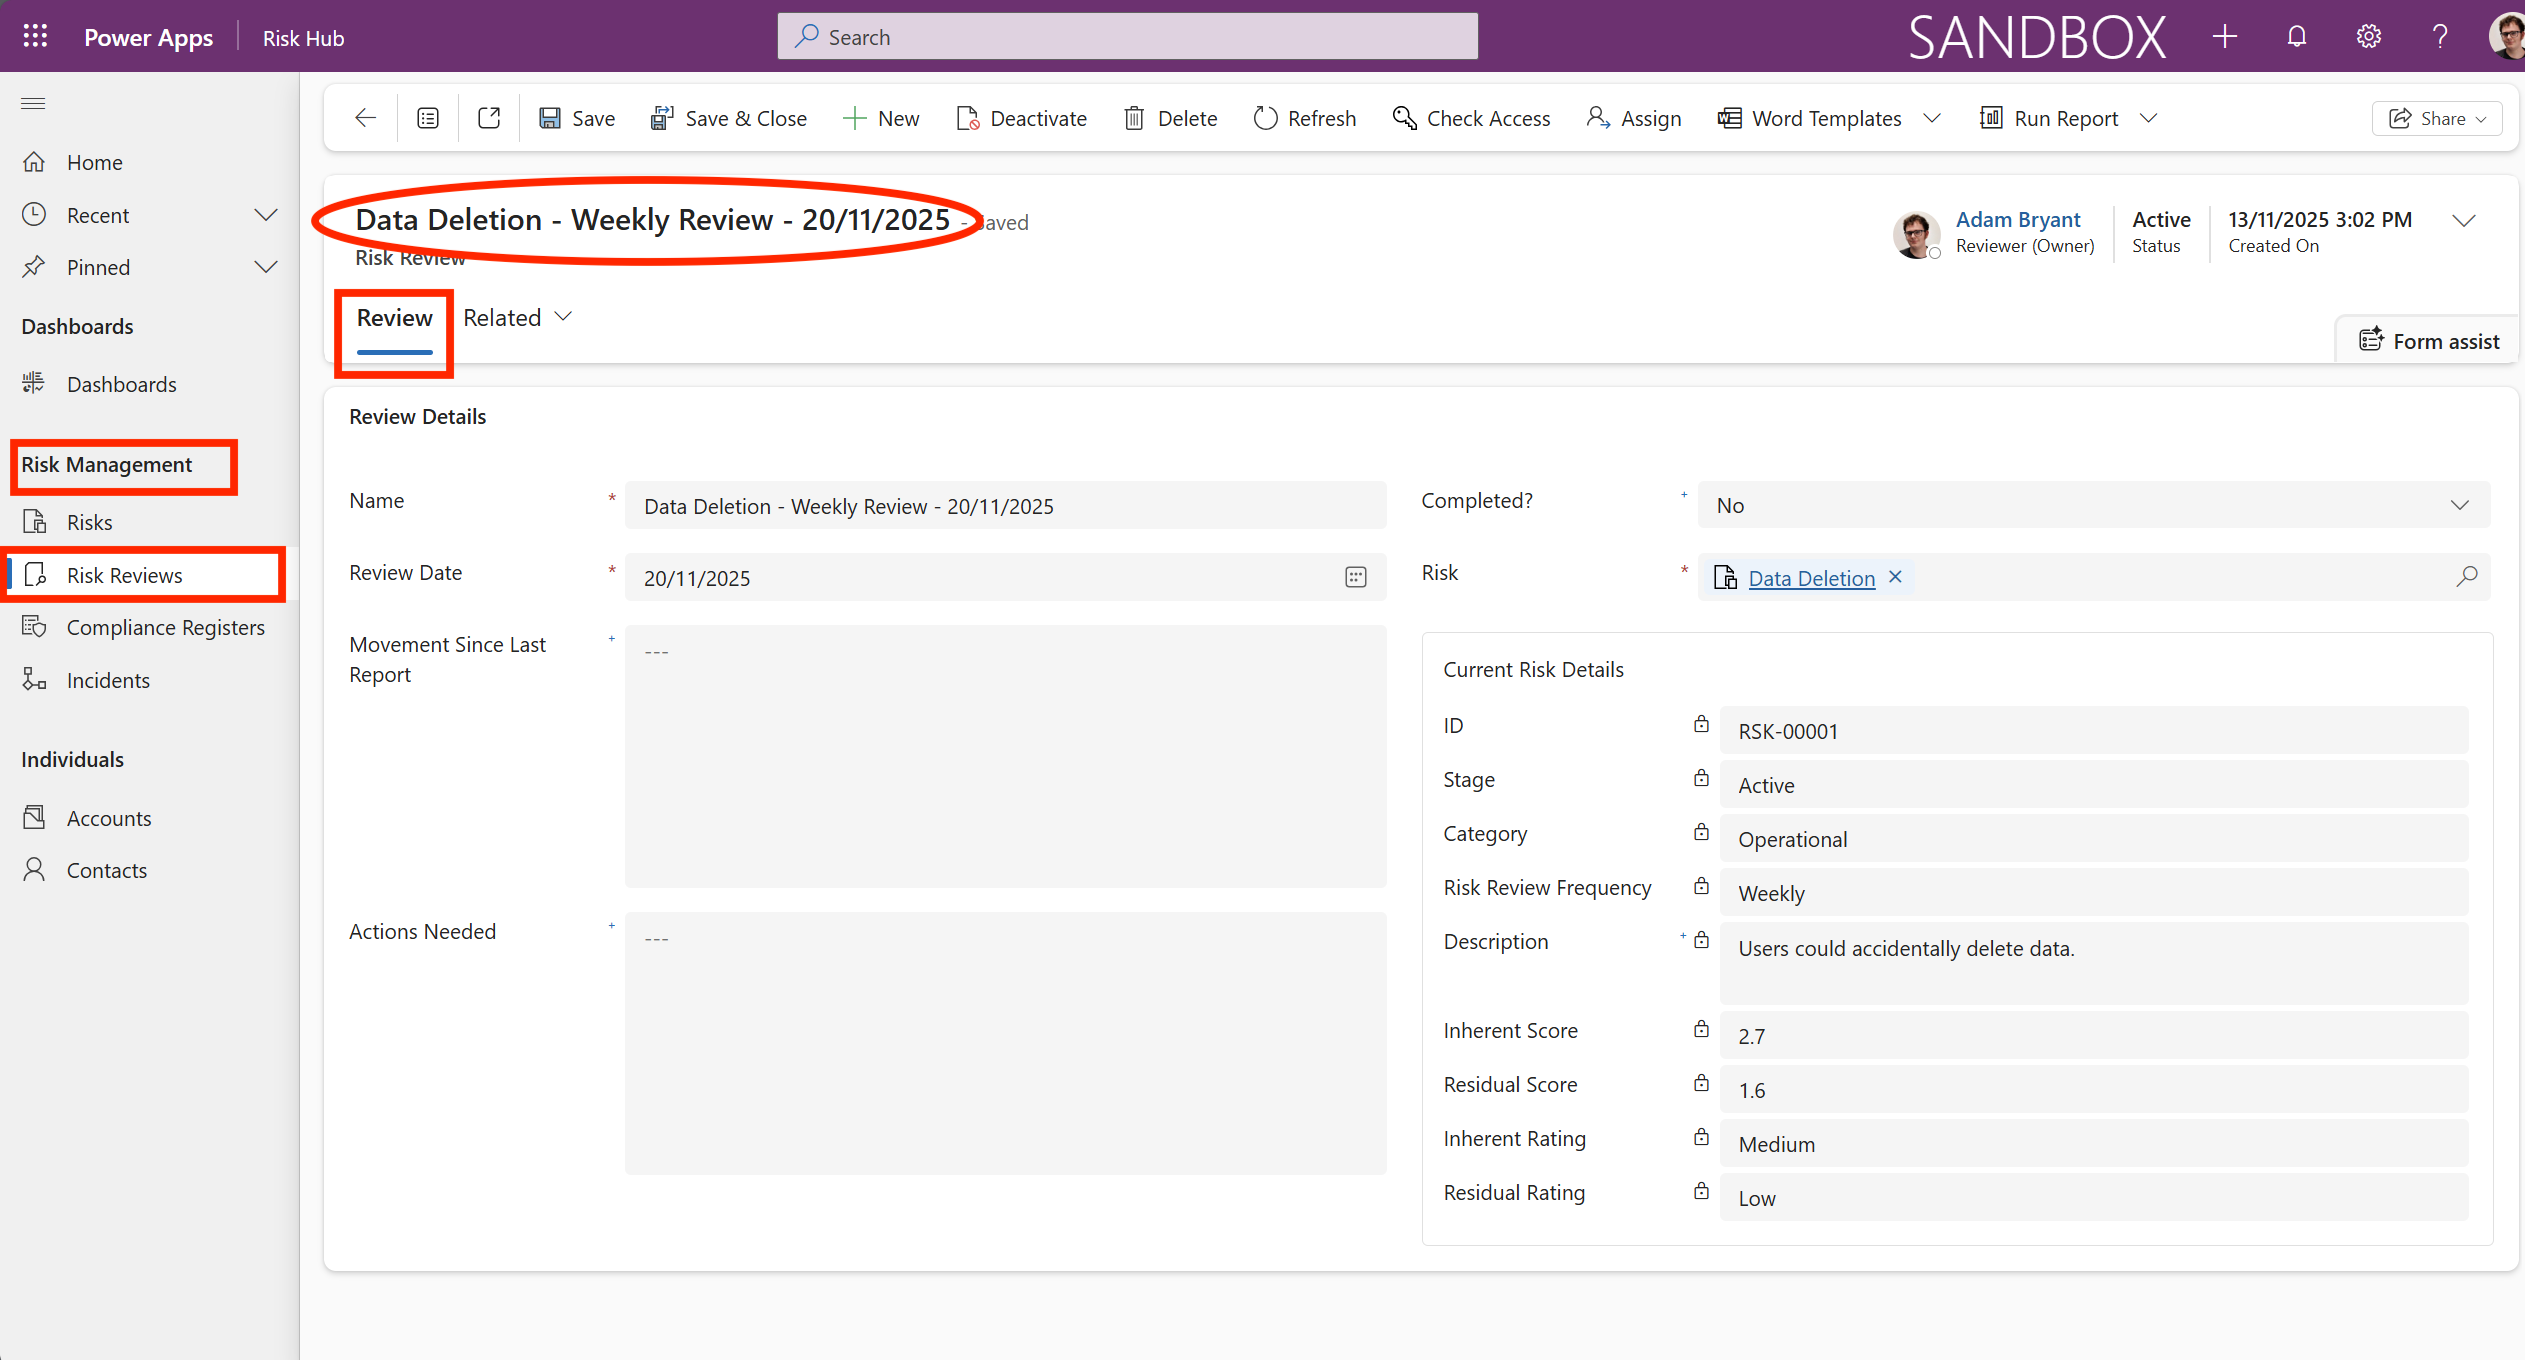2525x1360 pixels.
Task: Open record in new window icon
Action: 489,118
